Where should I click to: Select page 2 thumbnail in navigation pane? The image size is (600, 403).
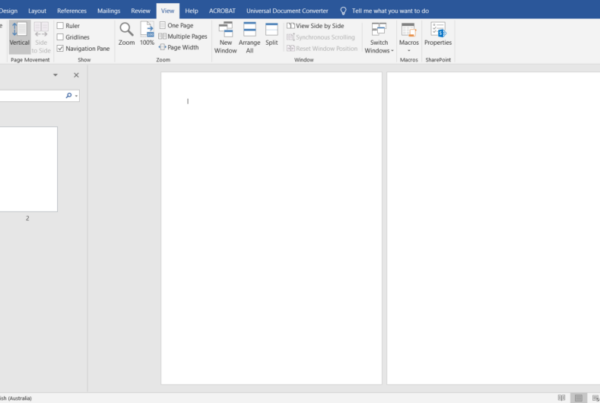point(28,169)
